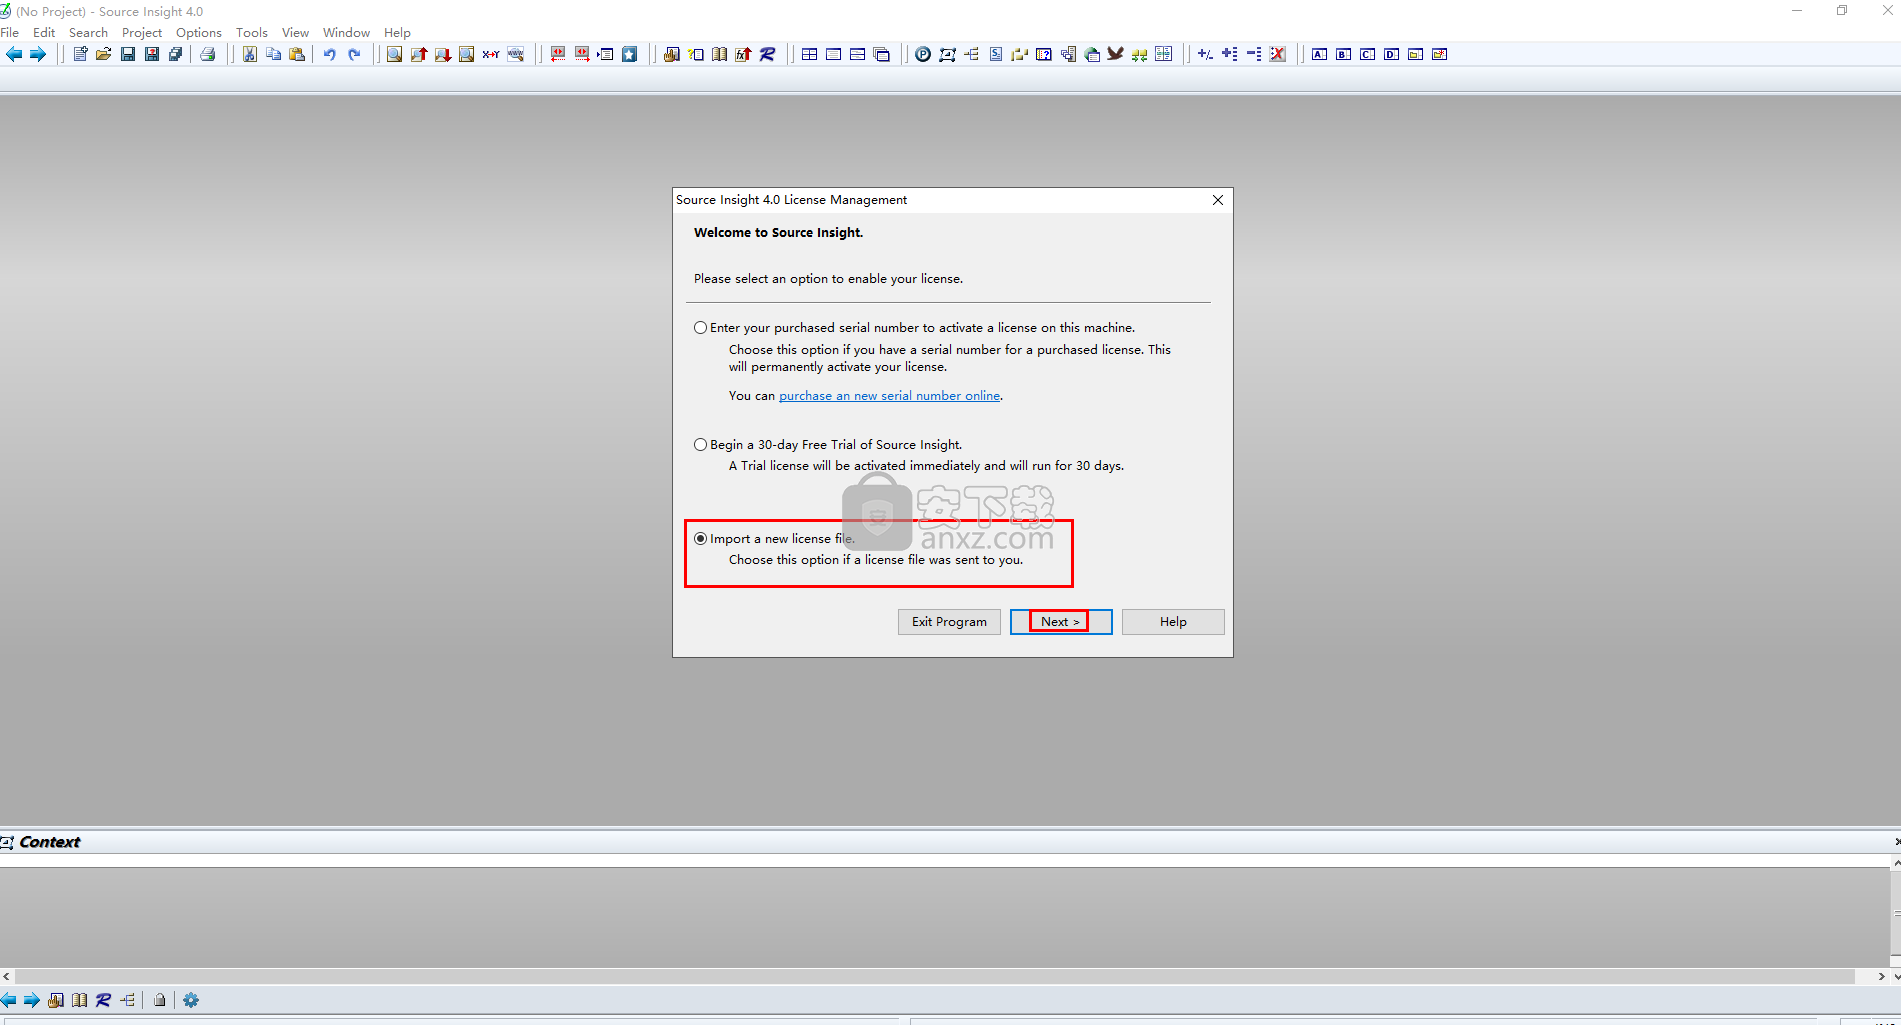
Task: Select Import a new license file option
Action: [x=701, y=539]
